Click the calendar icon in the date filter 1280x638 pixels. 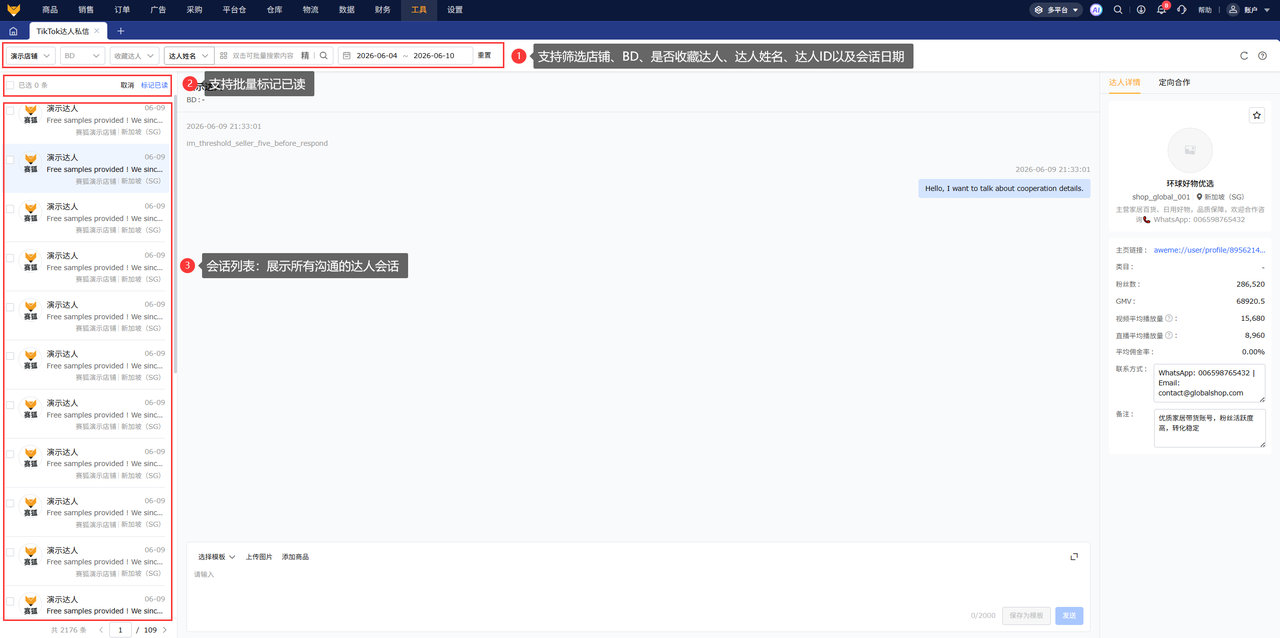346,56
